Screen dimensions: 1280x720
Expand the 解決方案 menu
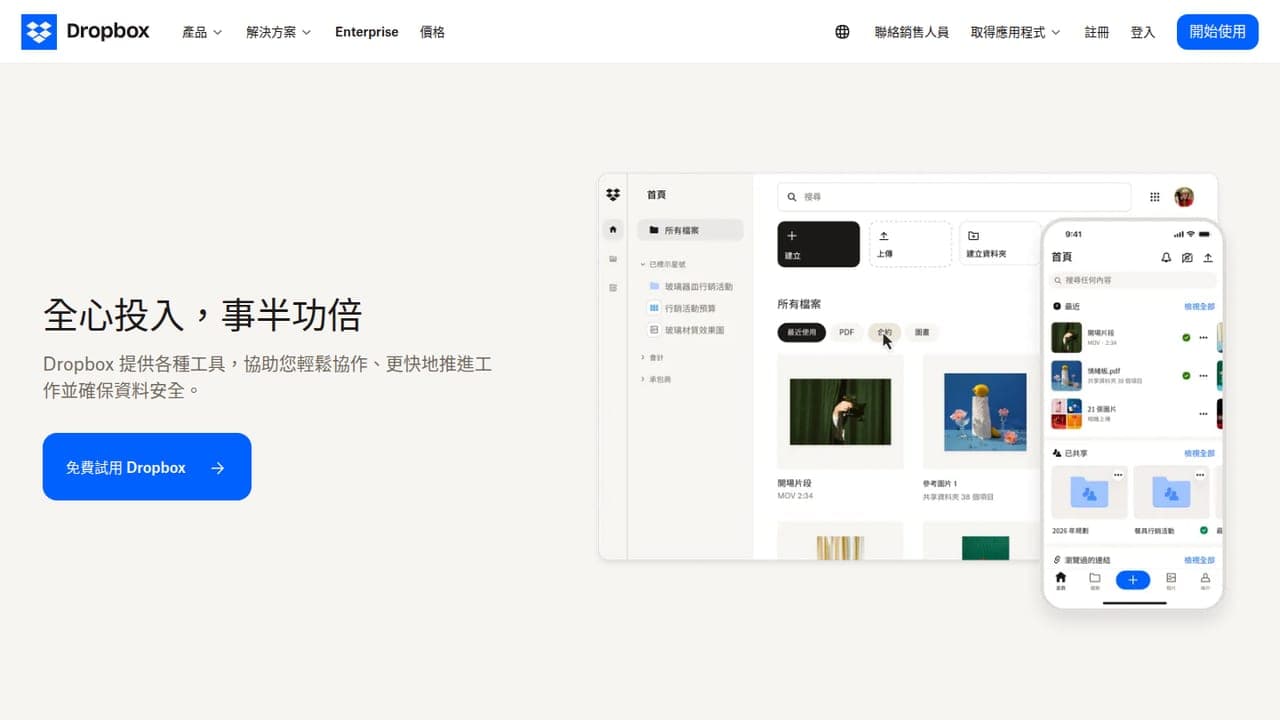(x=279, y=32)
